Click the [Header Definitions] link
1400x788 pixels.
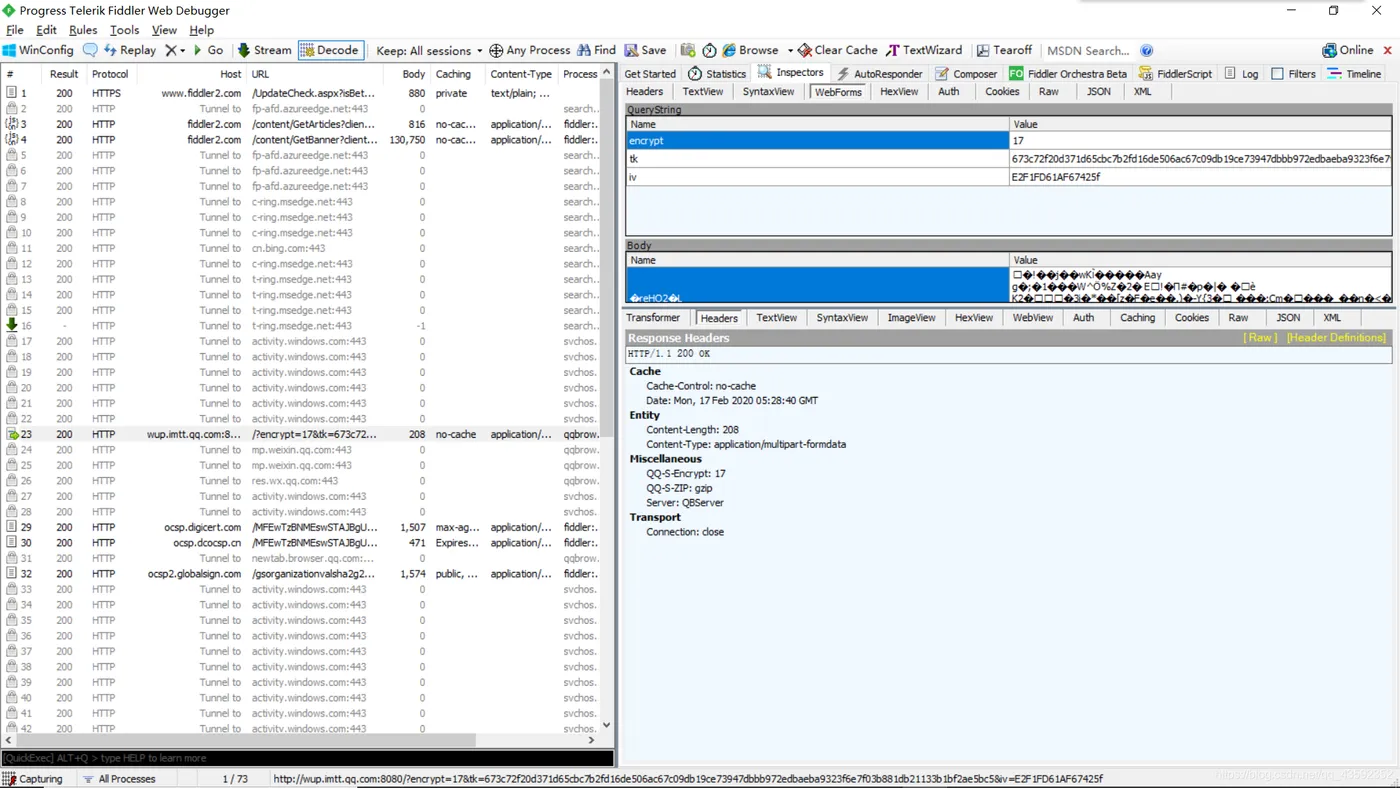1336,338
